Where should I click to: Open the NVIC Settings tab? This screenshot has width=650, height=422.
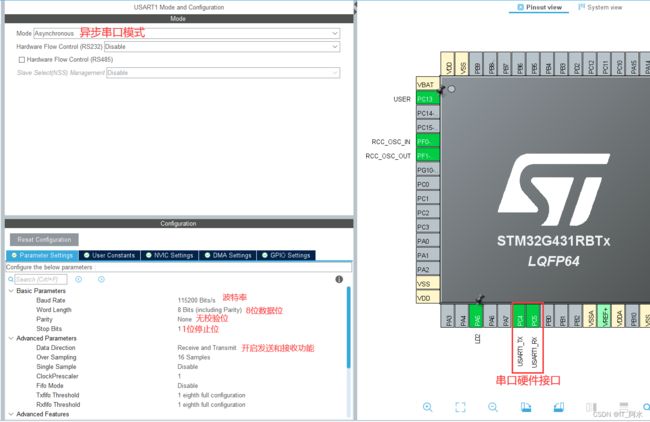click(170, 255)
